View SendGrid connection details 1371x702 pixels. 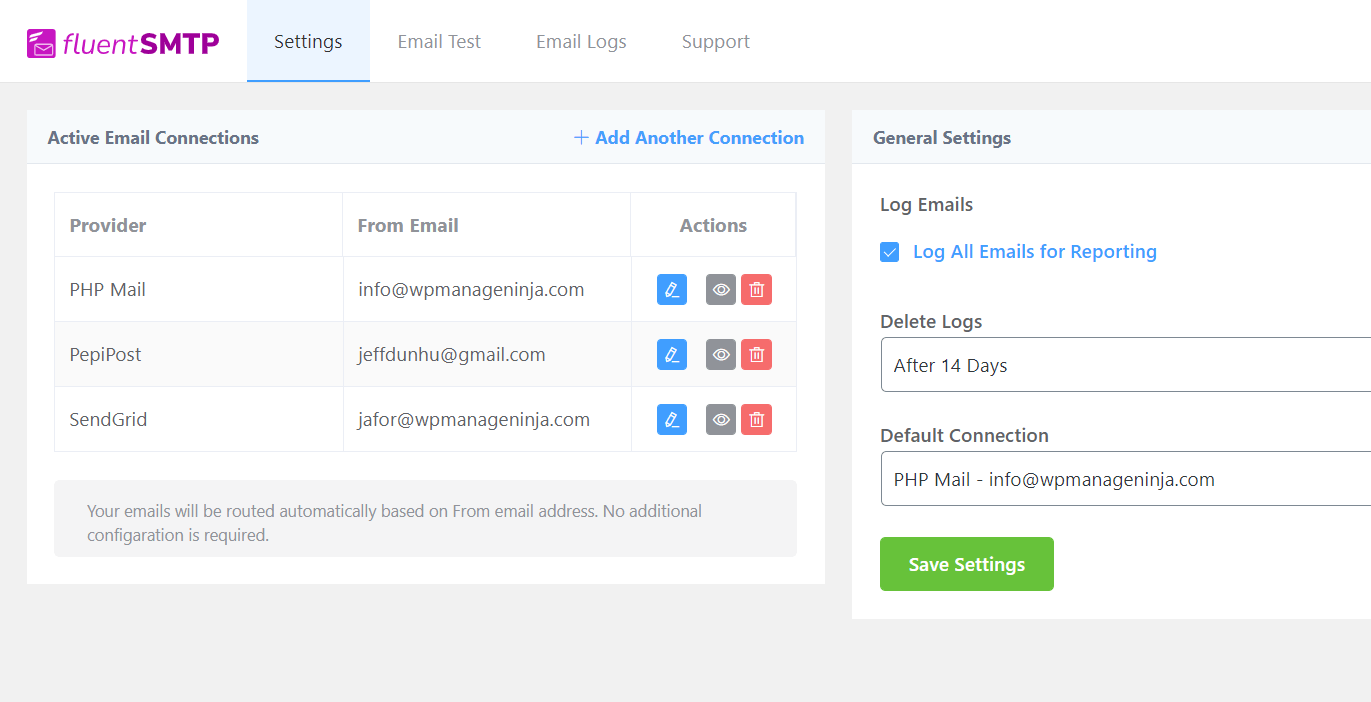pos(721,420)
